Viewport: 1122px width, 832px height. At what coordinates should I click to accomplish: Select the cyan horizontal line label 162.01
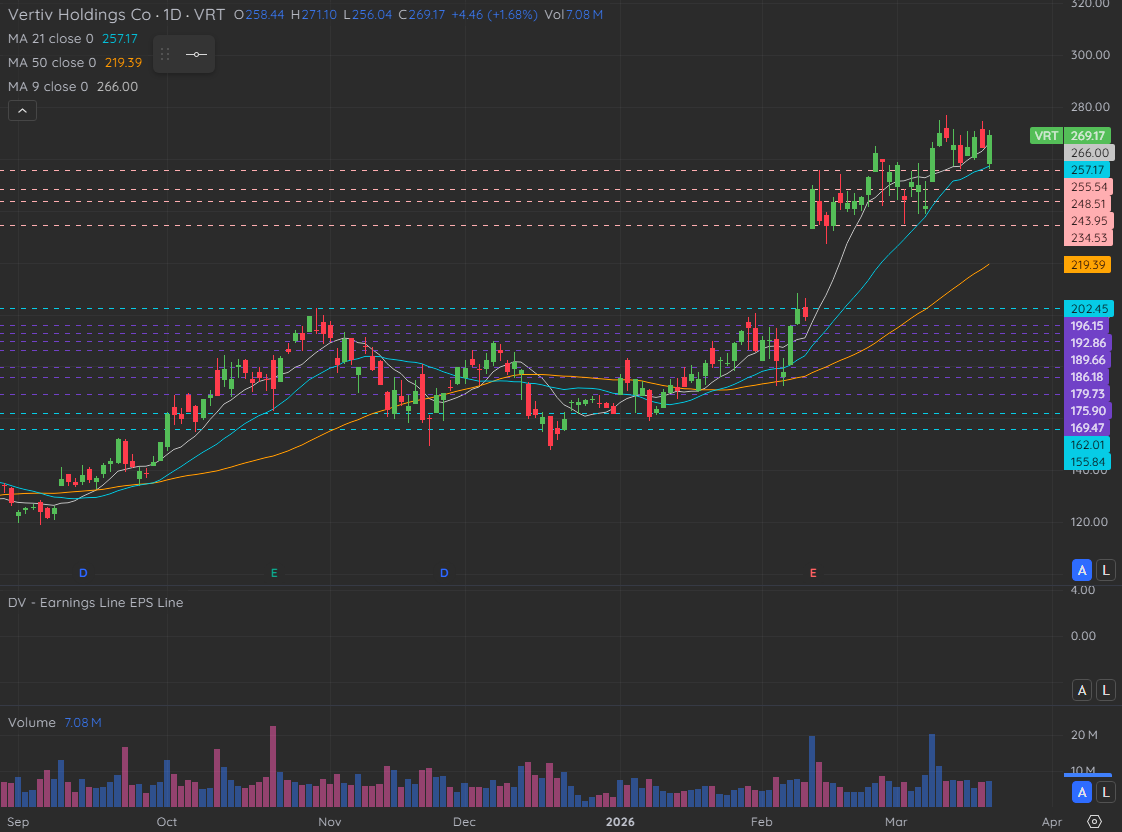(x=1089, y=445)
